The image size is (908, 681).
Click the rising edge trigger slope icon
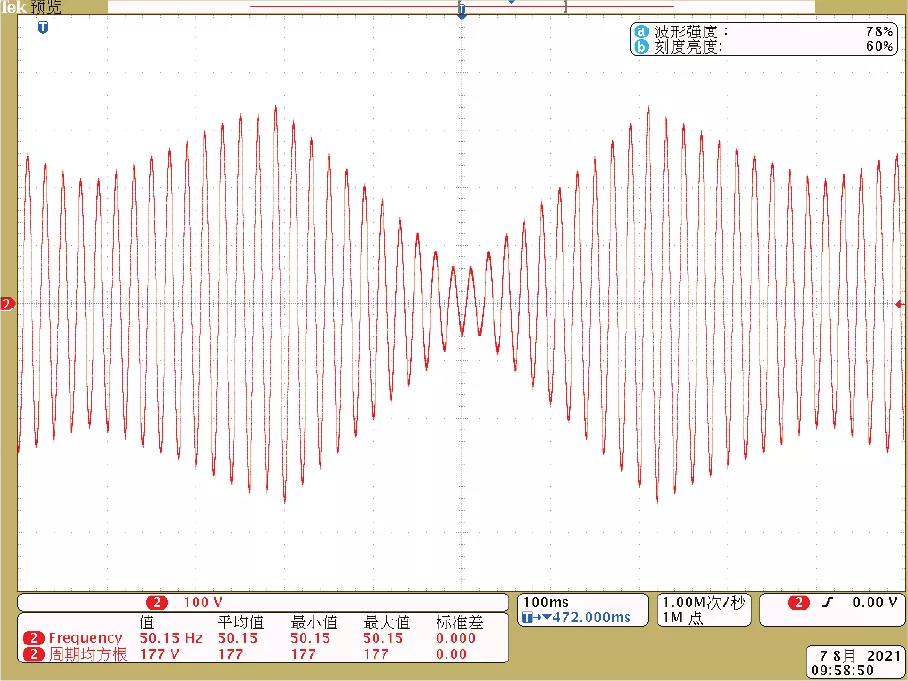[829, 603]
